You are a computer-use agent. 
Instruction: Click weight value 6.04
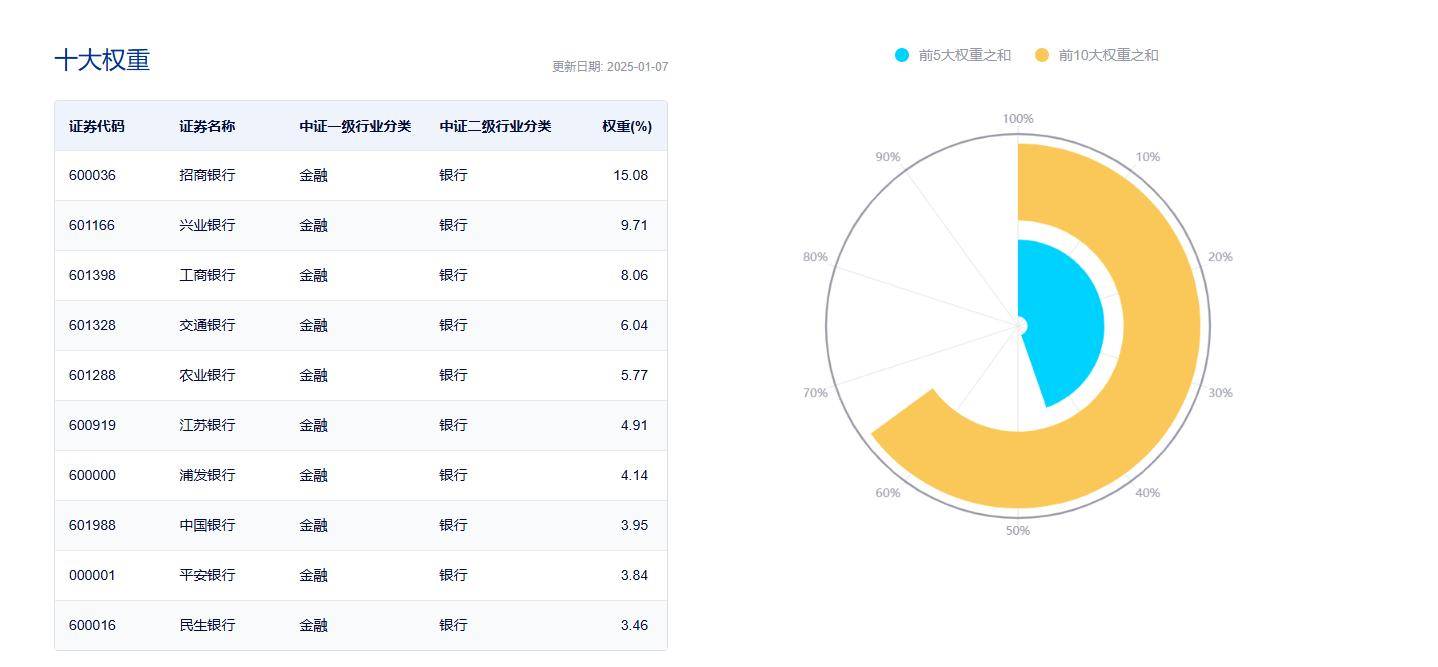634,325
